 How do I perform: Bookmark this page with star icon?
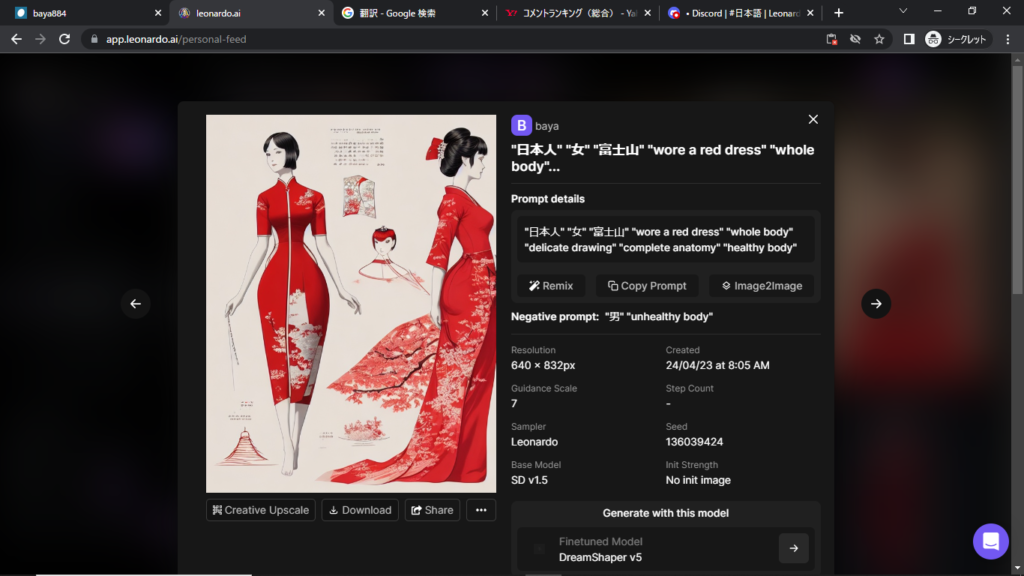click(879, 39)
